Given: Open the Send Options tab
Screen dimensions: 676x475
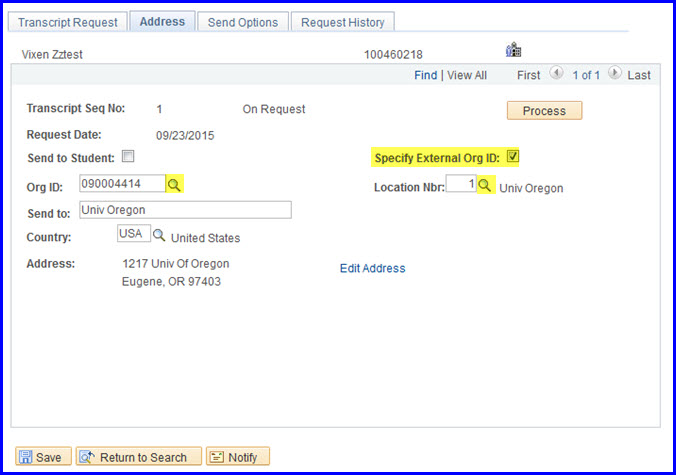Looking at the screenshot, I should point(243,22).
